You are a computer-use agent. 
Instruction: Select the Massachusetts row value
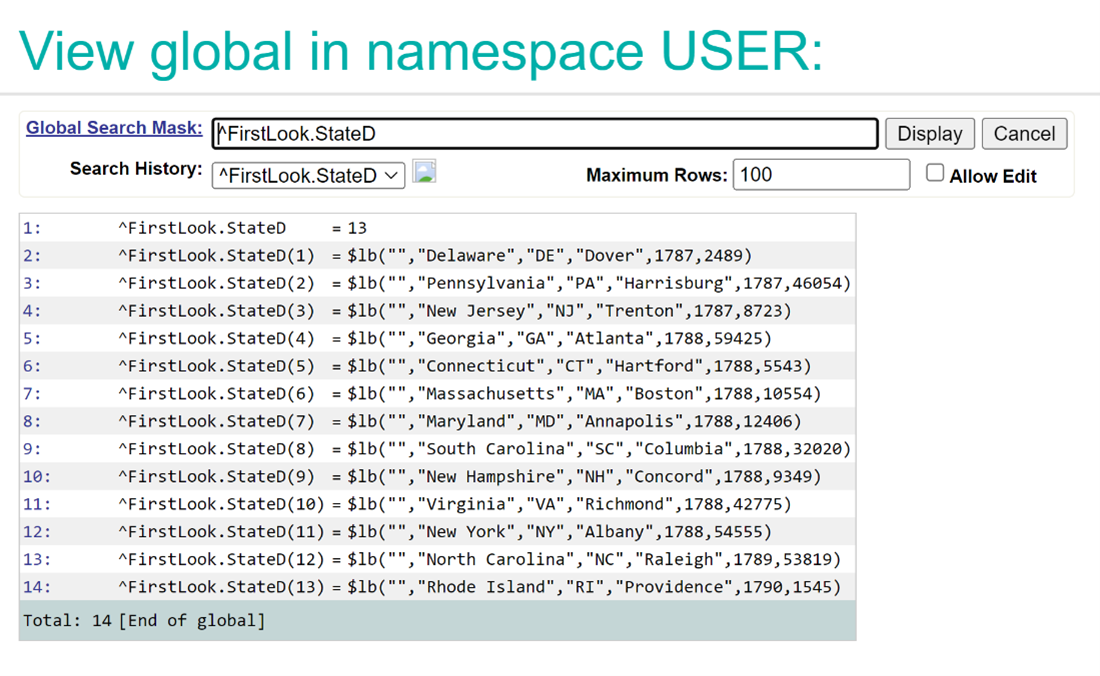click(584, 393)
